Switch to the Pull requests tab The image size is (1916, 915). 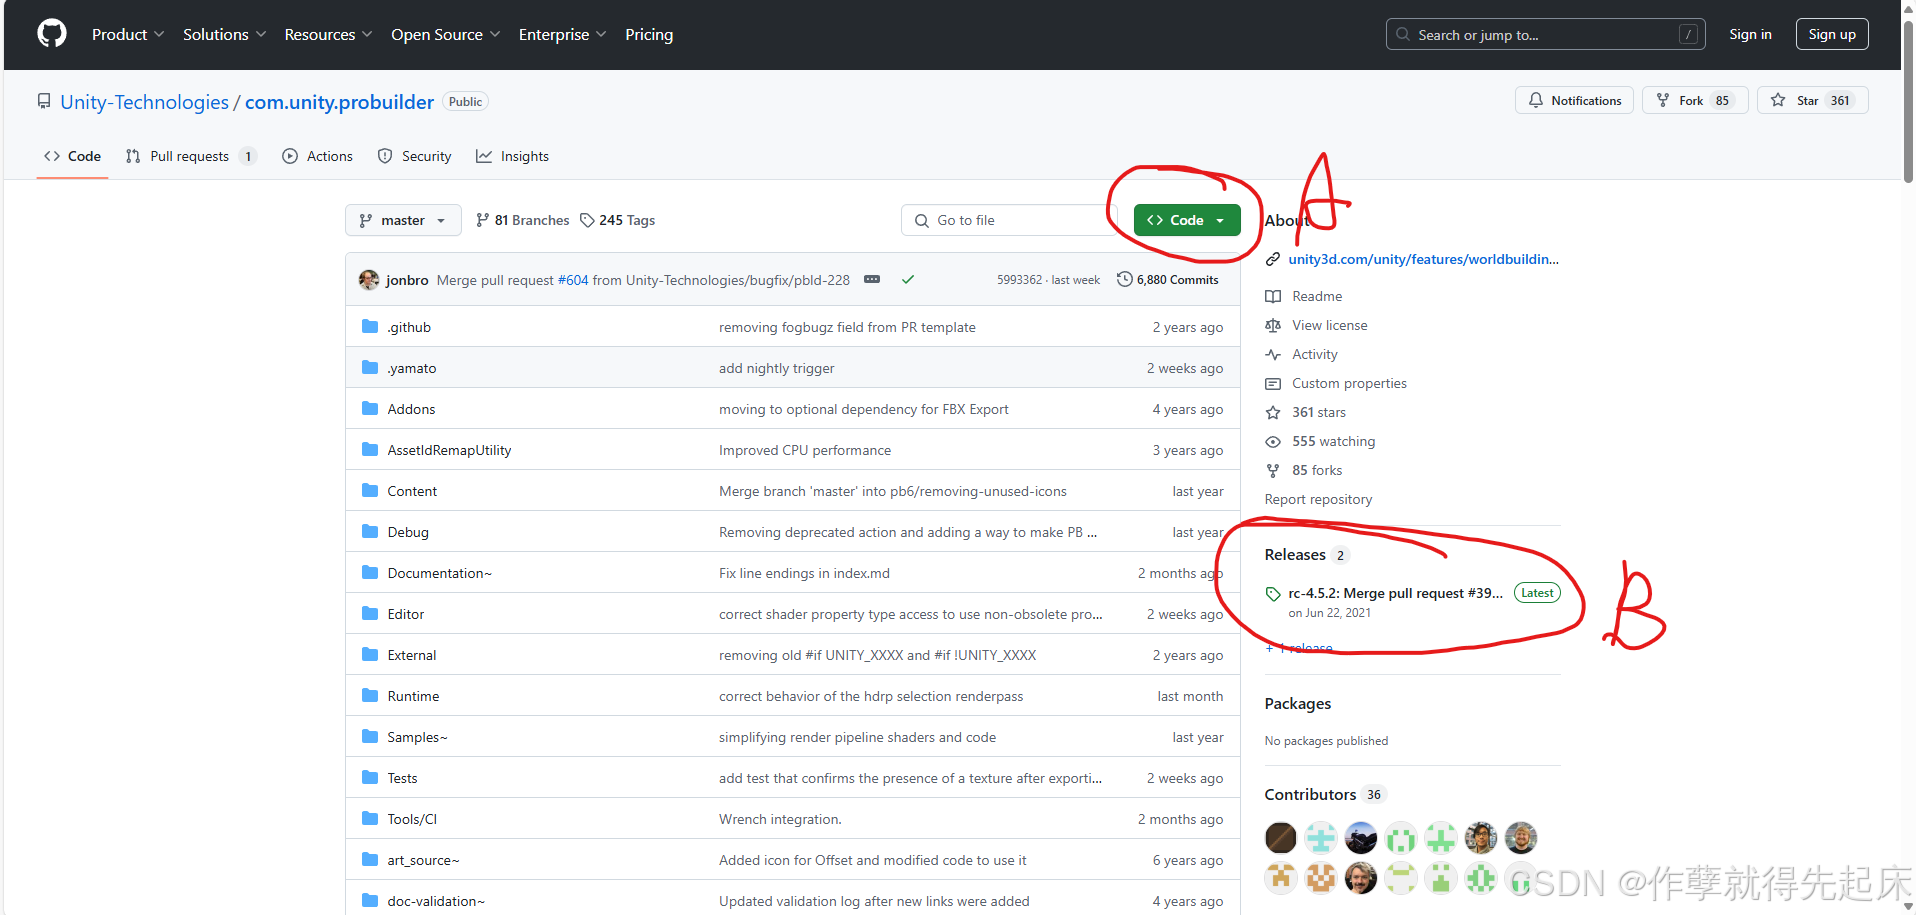(x=191, y=156)
